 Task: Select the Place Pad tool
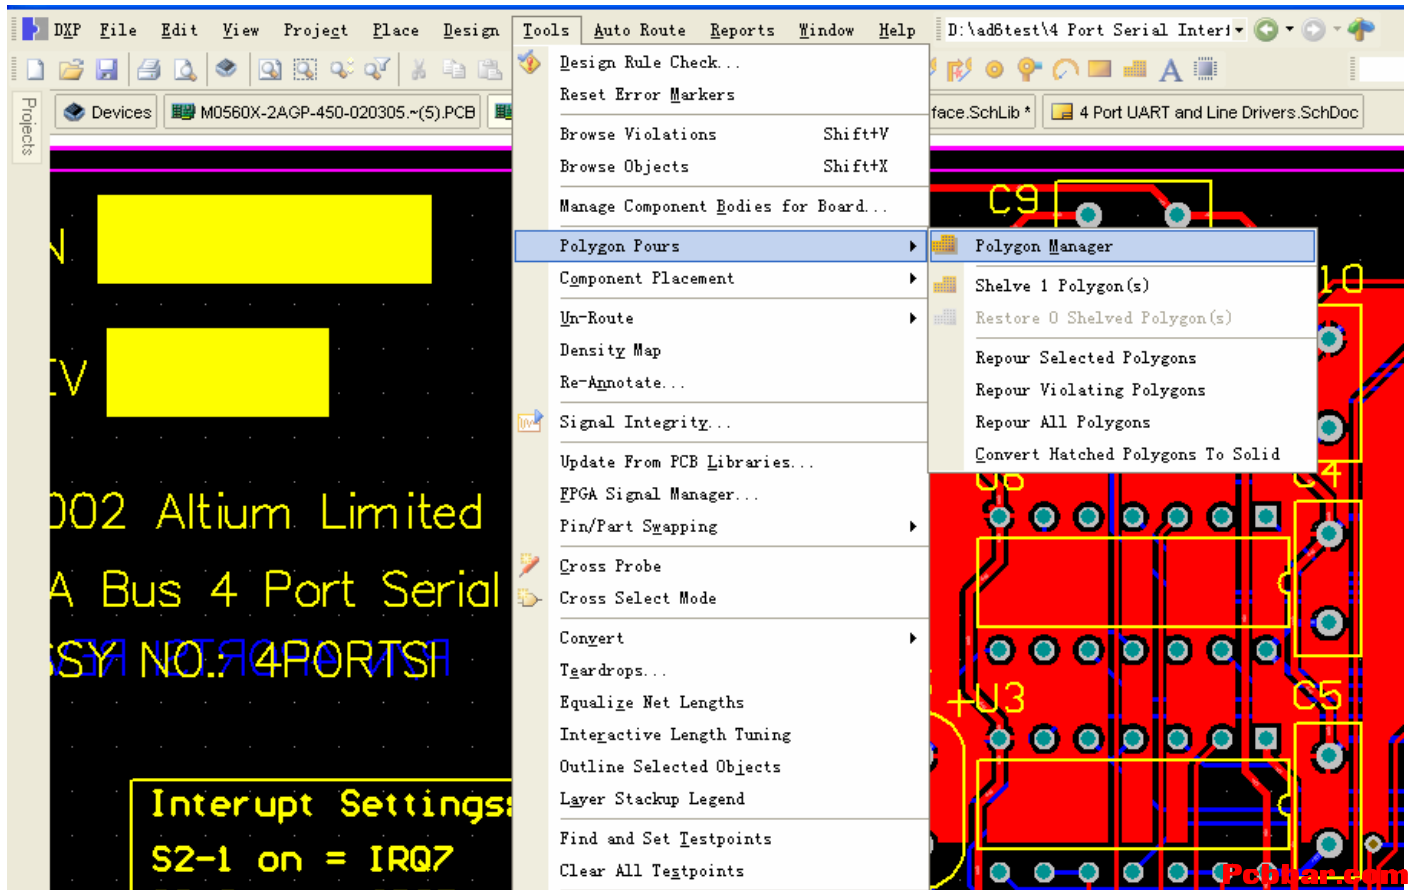994,69
